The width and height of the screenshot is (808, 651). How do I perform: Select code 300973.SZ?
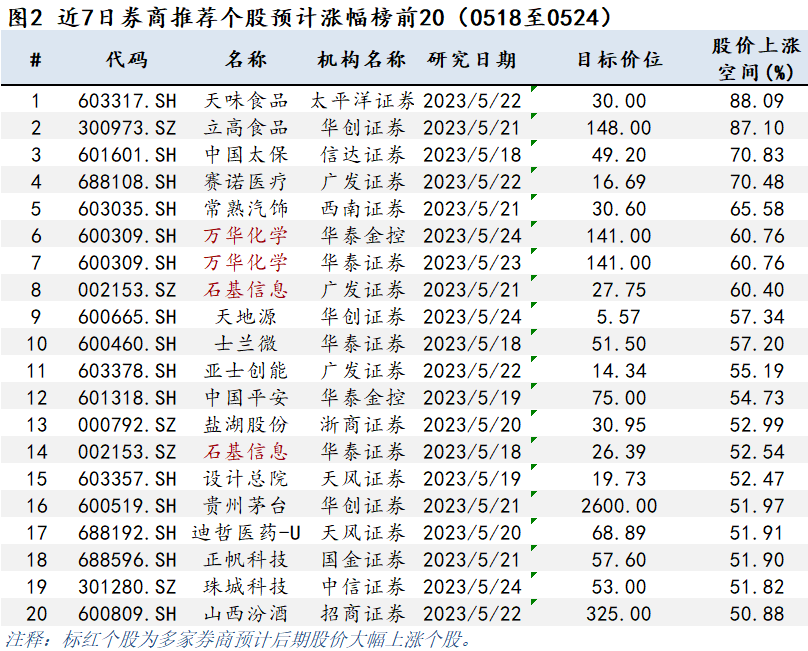click(x=127, y=128)
